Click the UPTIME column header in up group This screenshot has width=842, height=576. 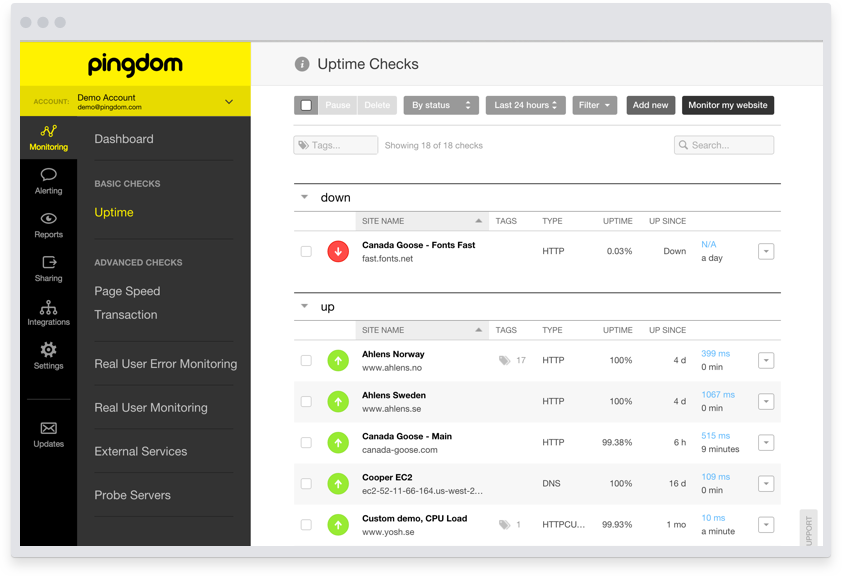click(618, 330)
